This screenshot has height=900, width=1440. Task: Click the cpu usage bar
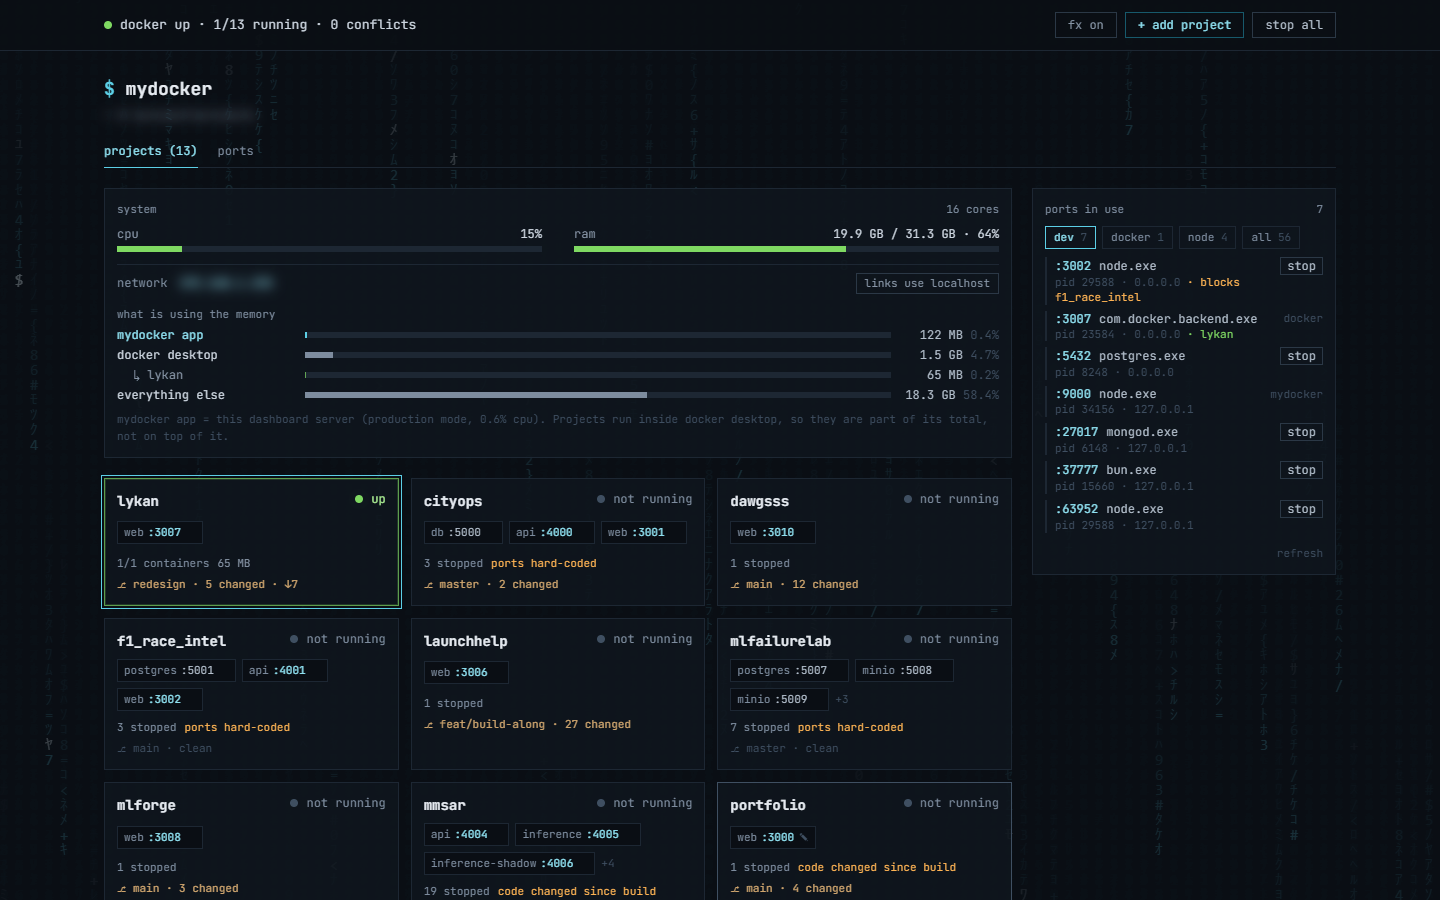pos(329,249)
